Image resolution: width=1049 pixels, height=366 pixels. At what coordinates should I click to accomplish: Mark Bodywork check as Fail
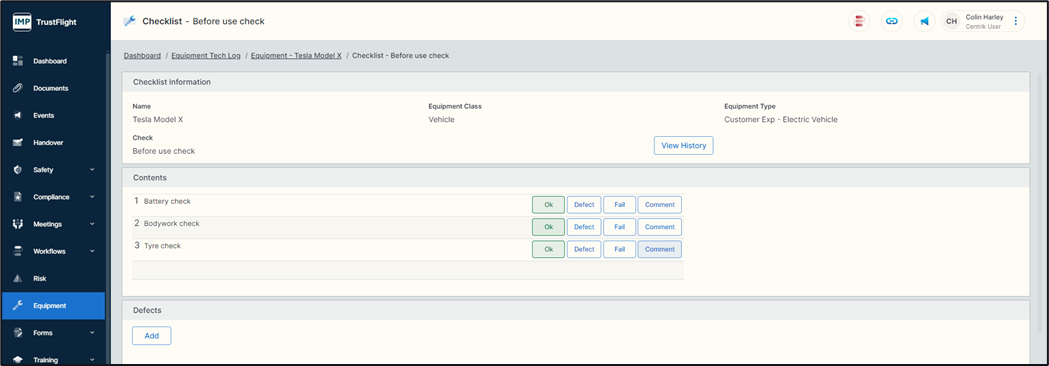point(619,227)
